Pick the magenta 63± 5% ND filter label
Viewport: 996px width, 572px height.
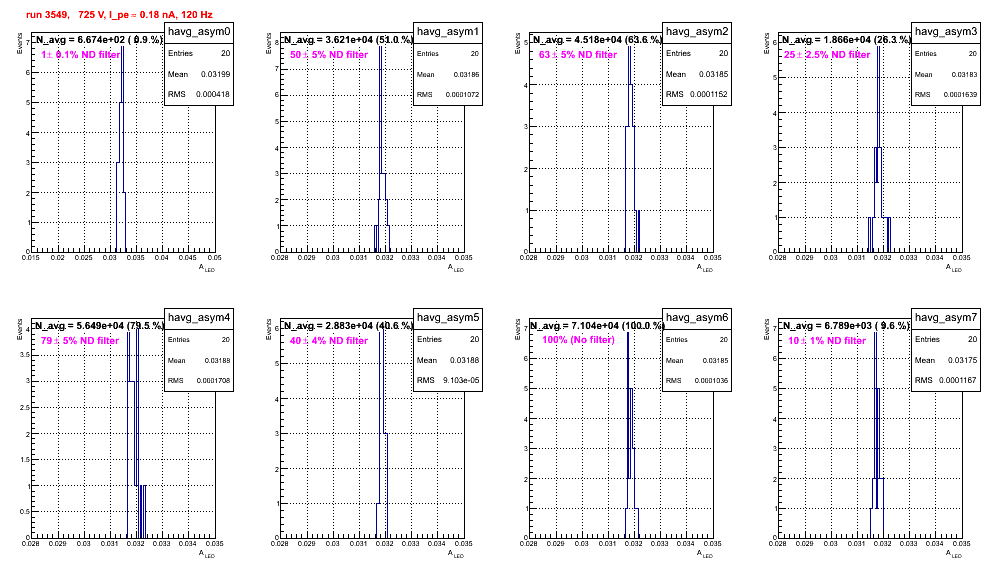pyautogui.click(x=578, y=55)
